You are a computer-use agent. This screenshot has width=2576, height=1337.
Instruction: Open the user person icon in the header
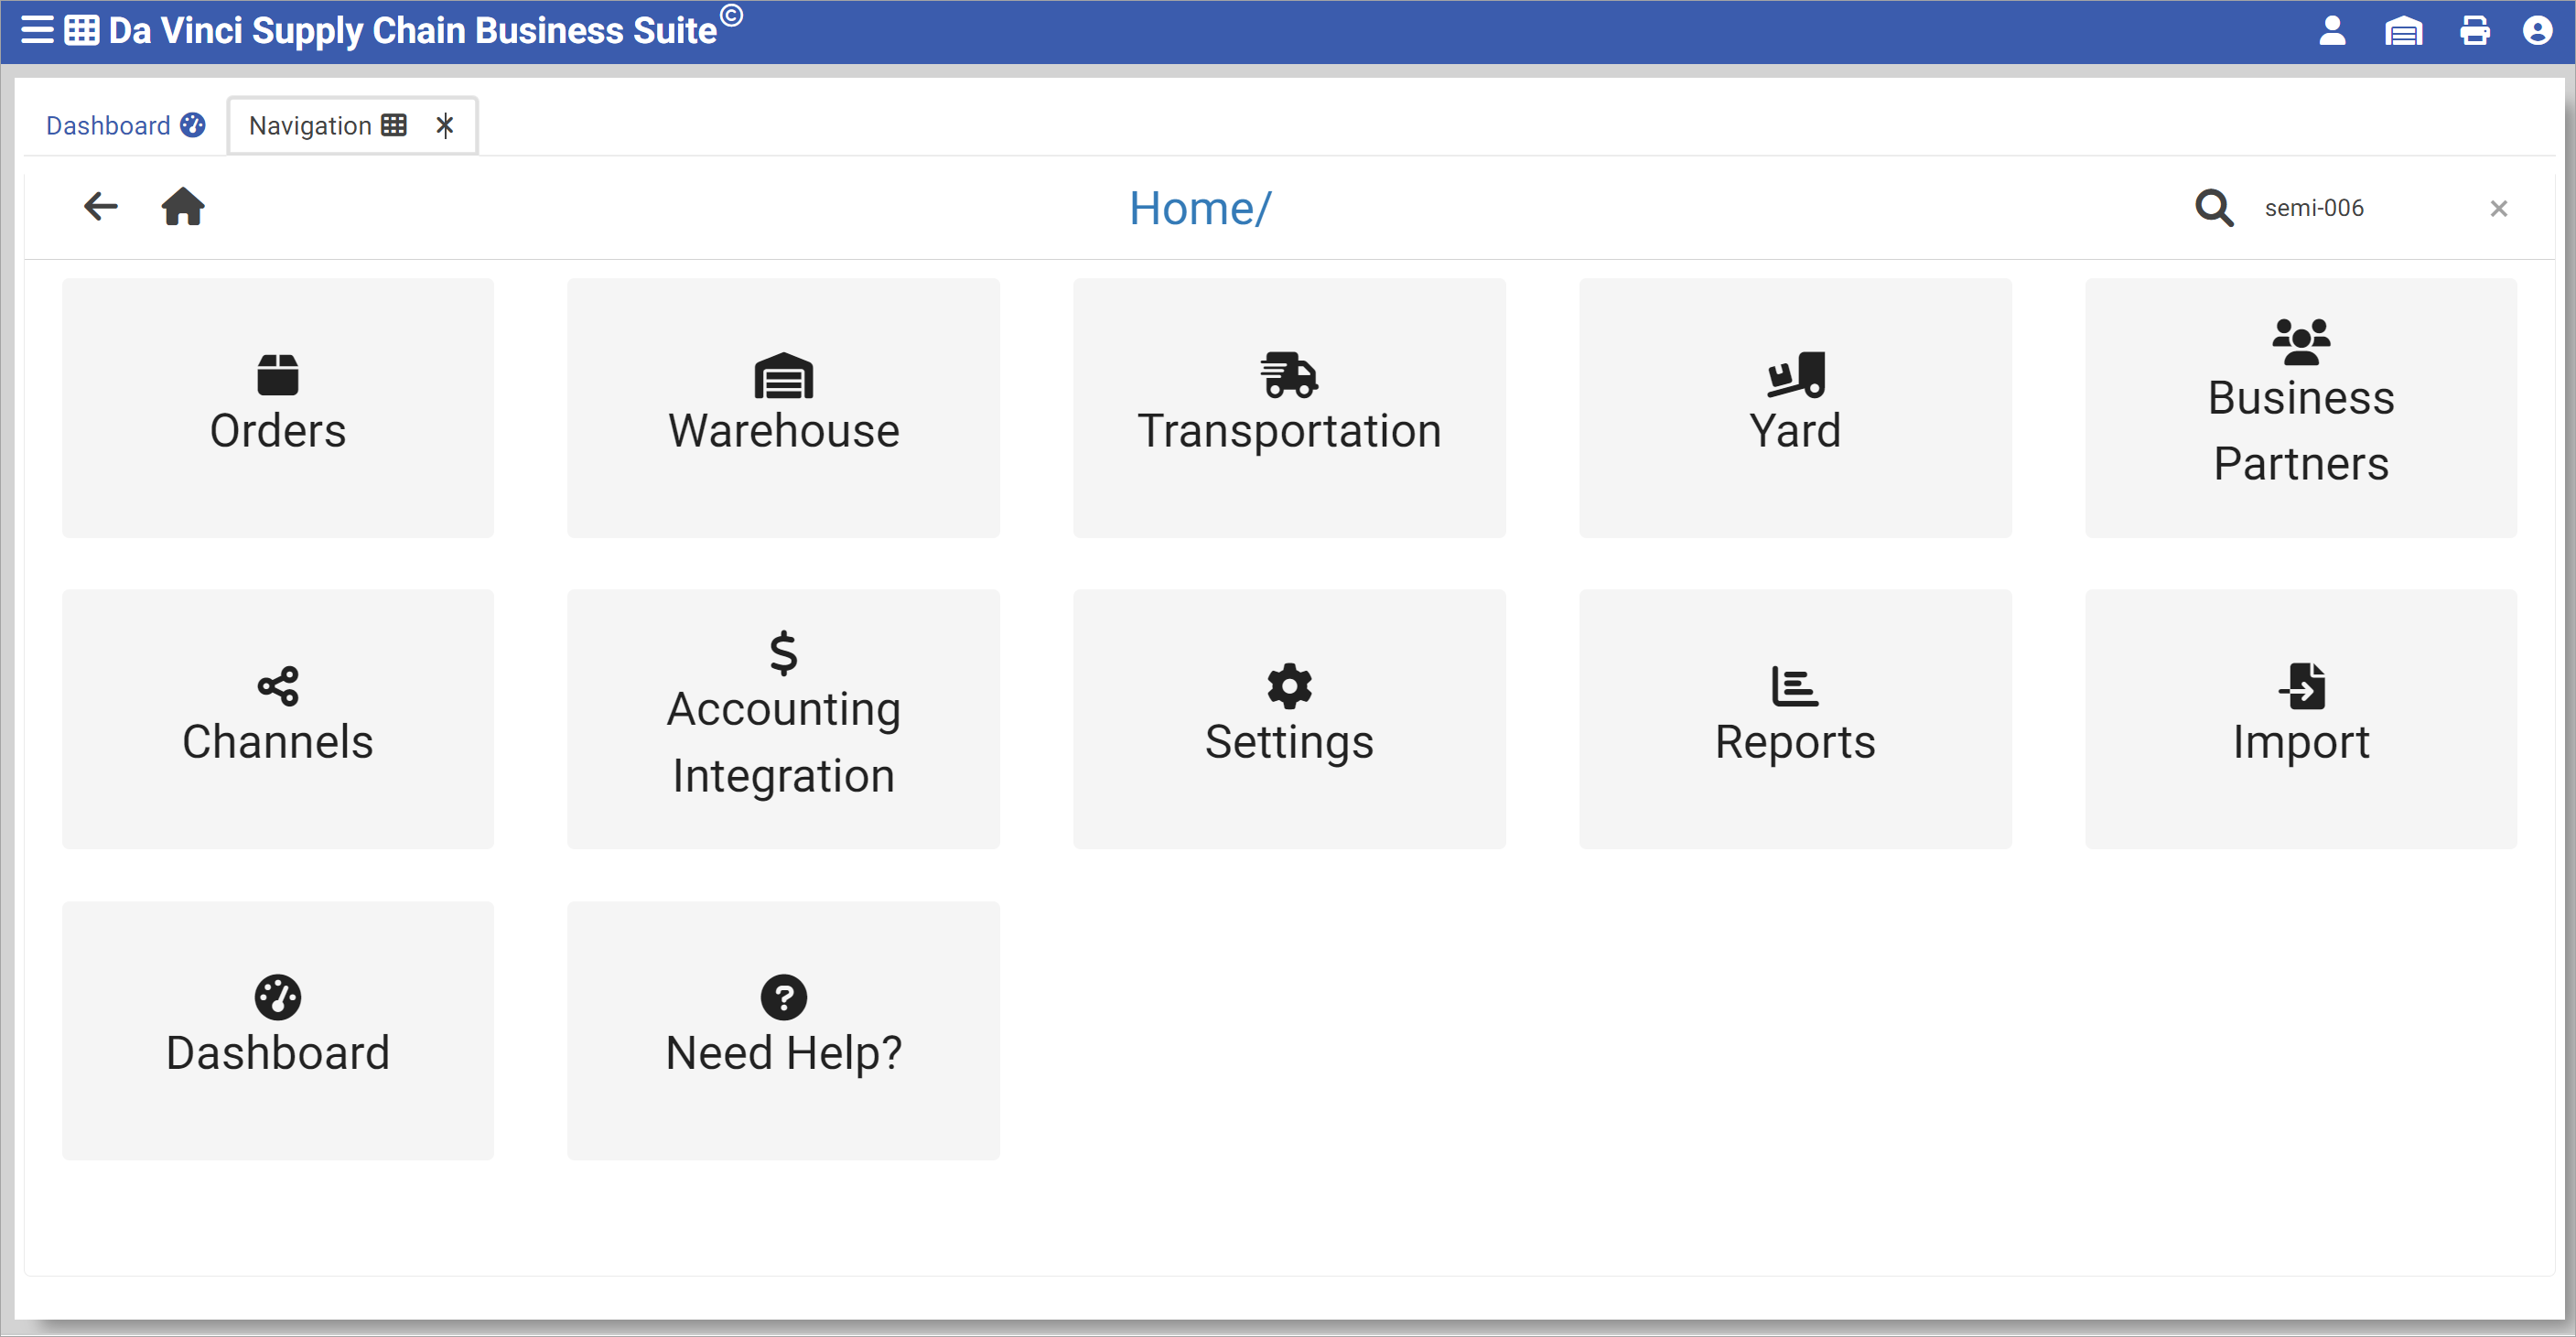click(2332, 31)
